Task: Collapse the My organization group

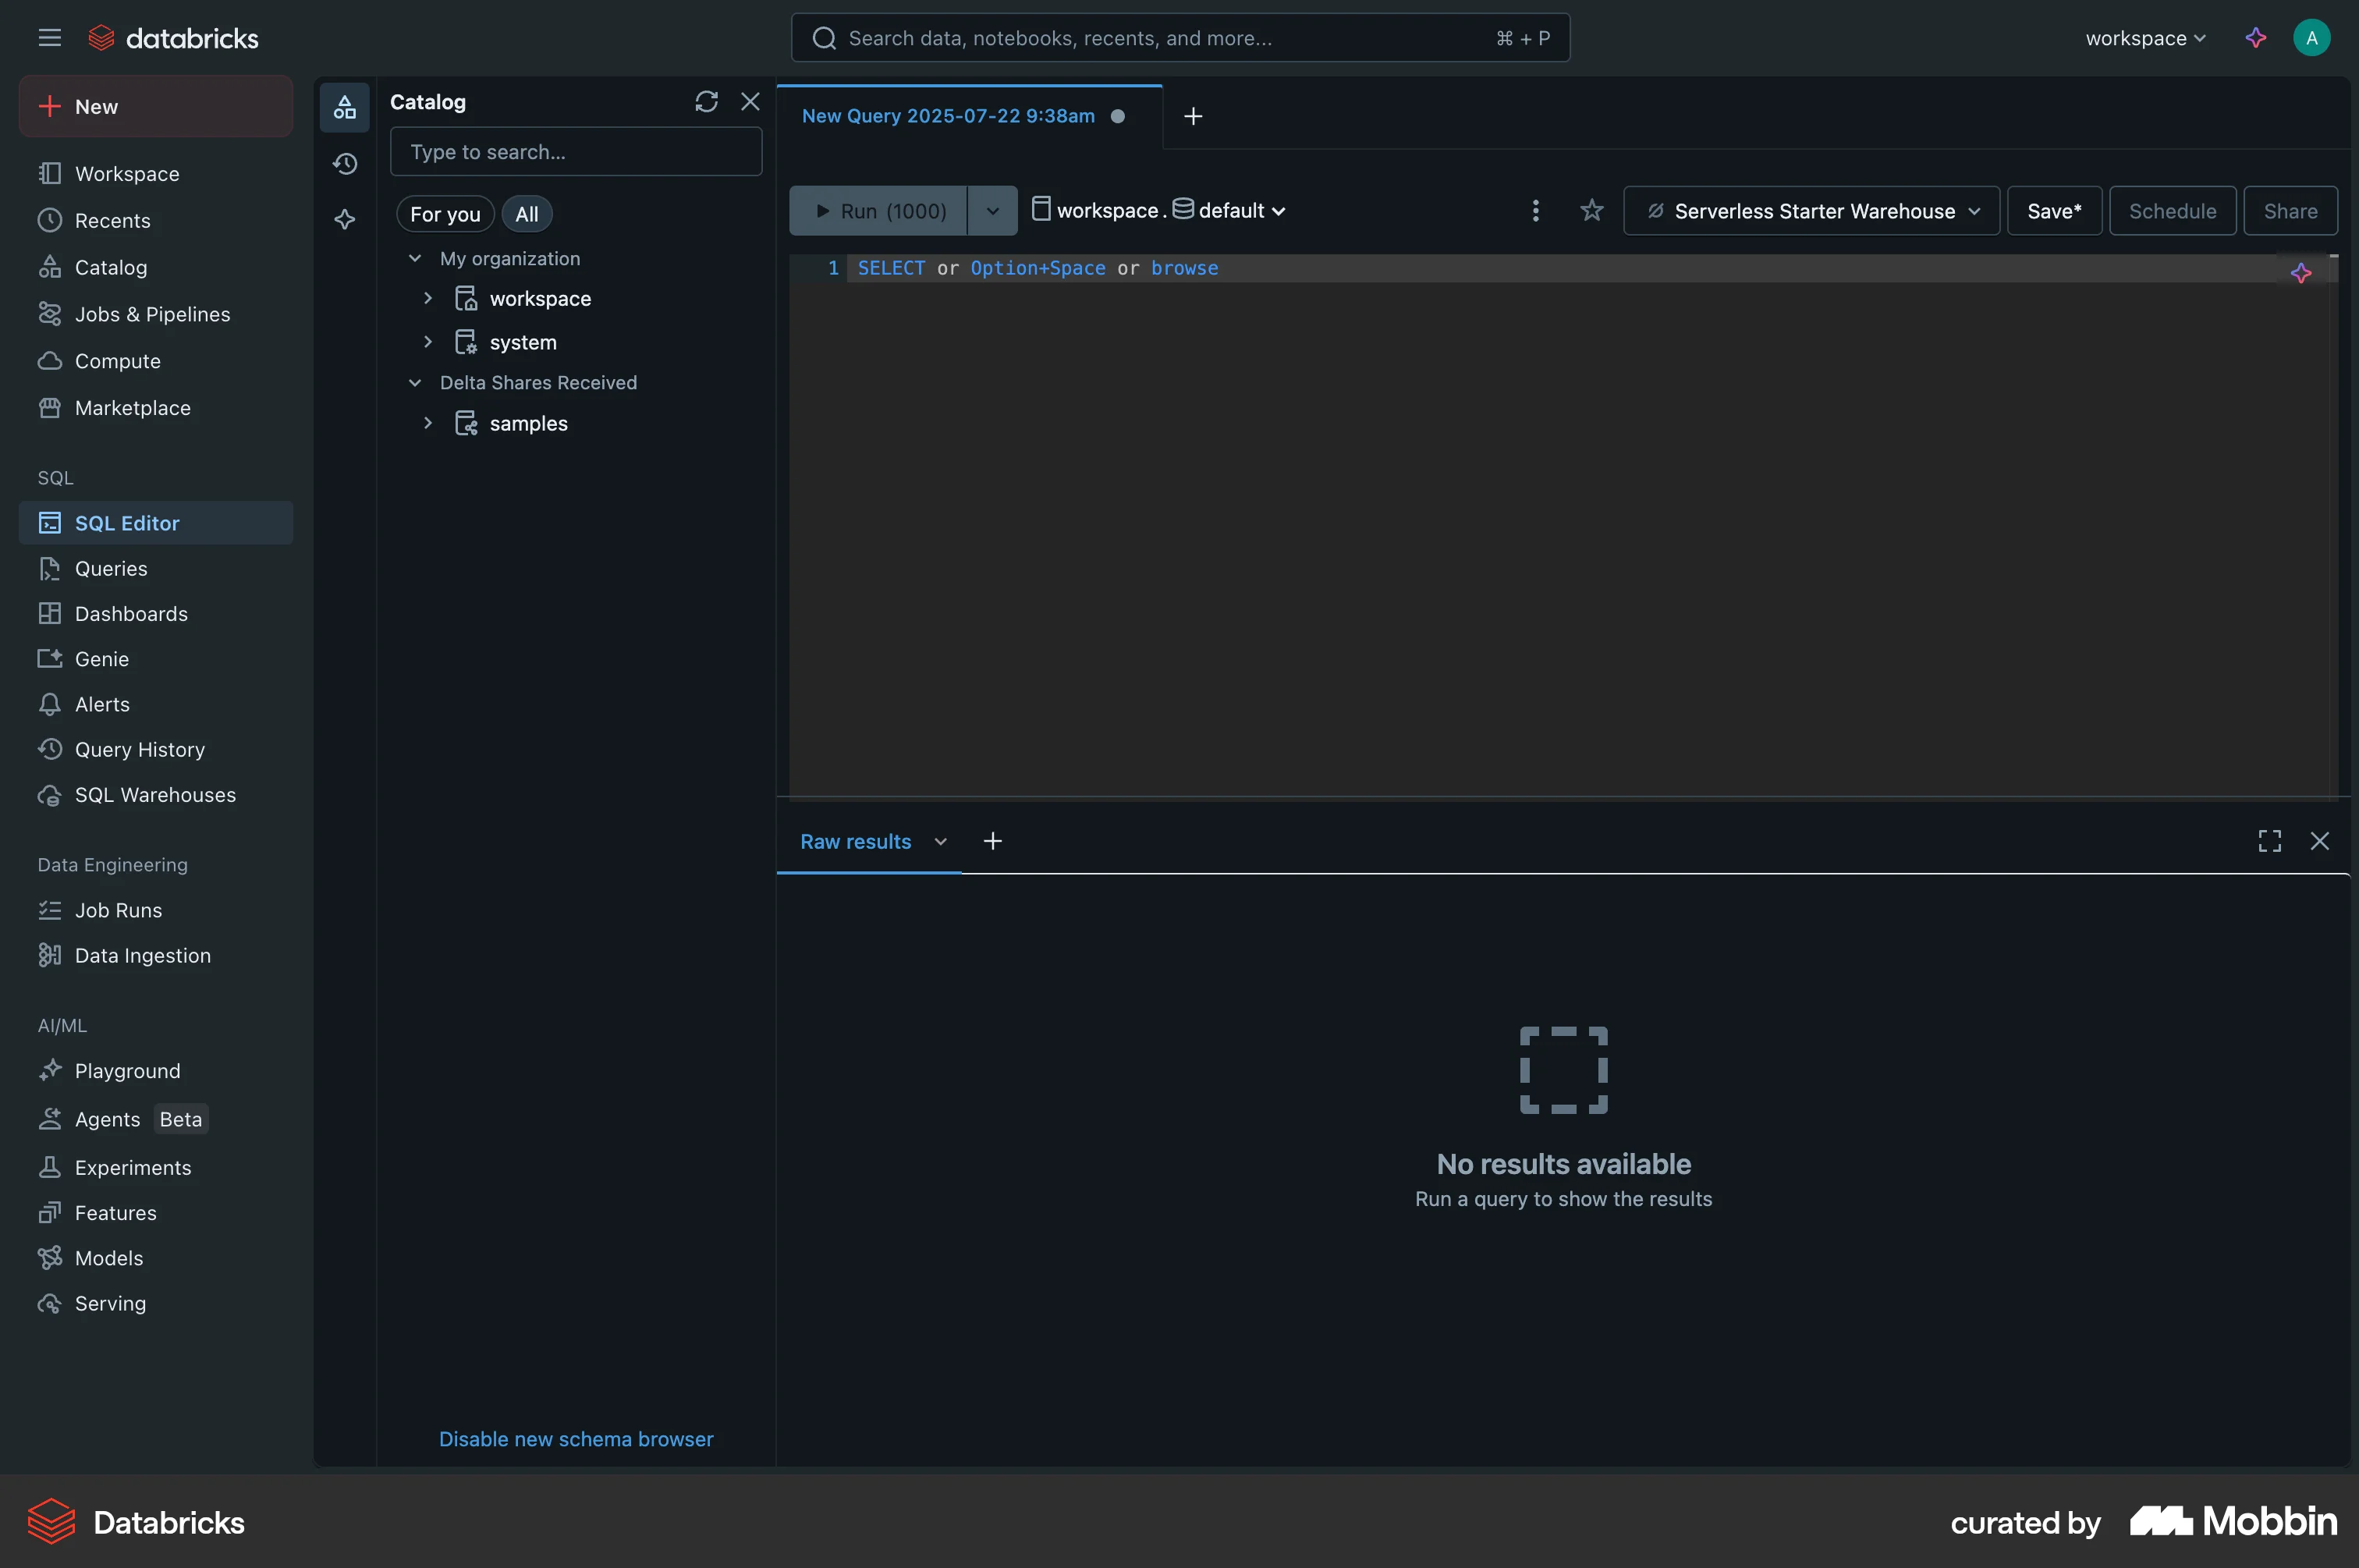Action: [x=415, y=258]
